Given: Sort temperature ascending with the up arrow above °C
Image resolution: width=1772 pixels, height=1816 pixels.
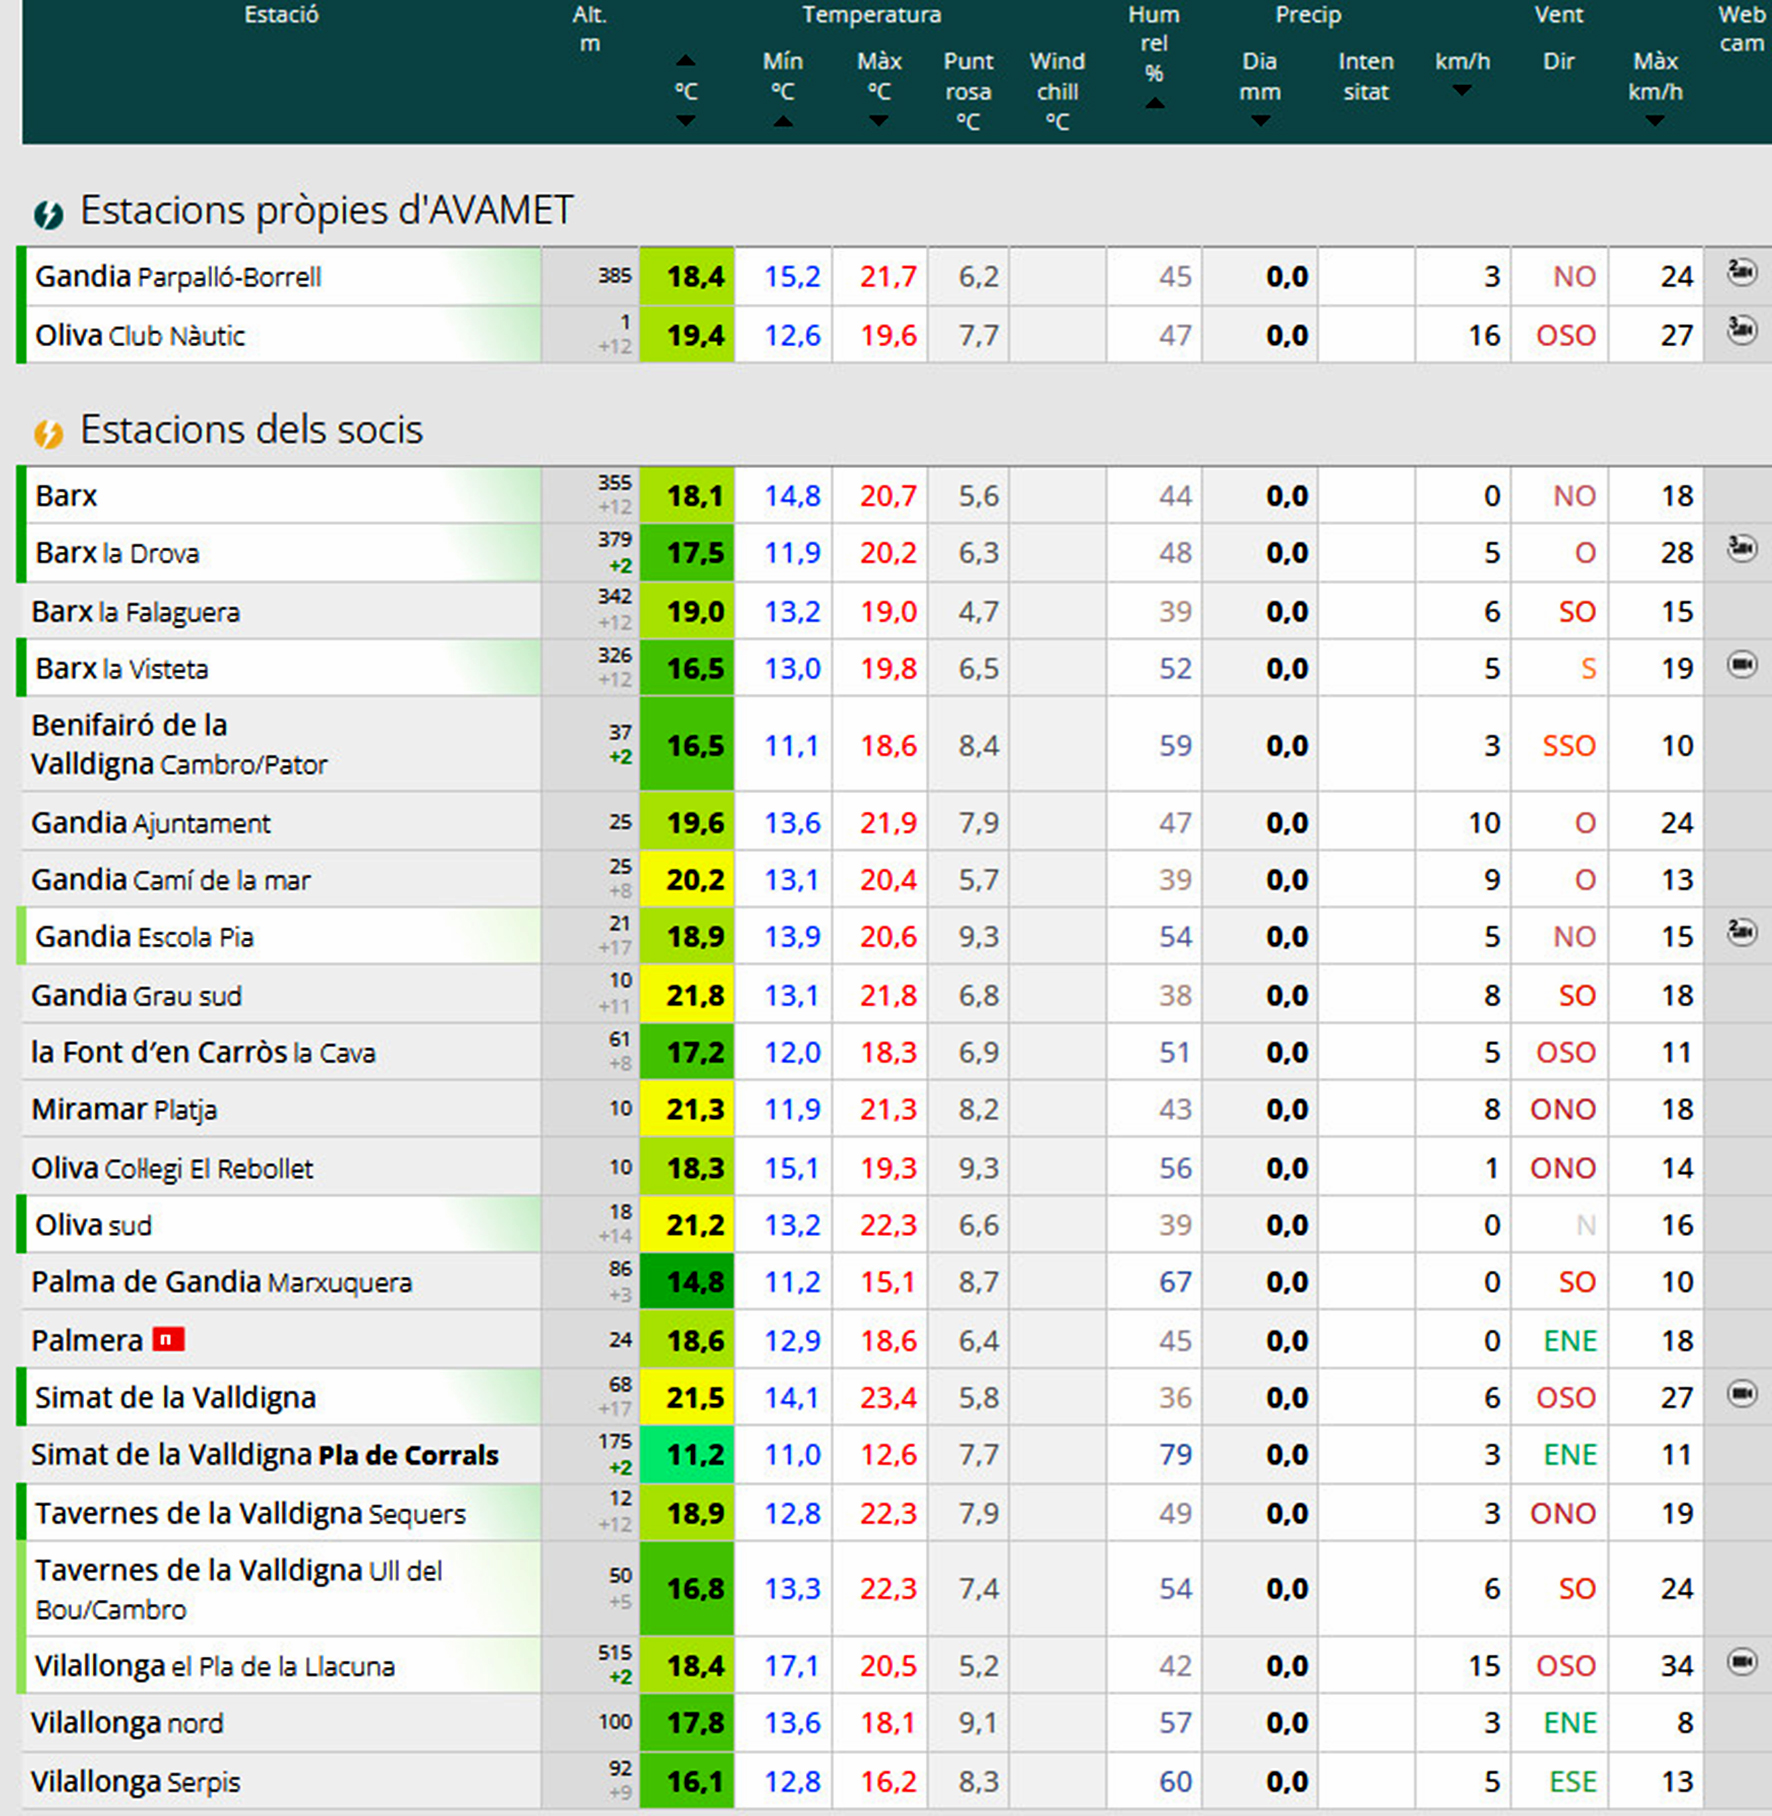Looking at the screenshot, I should tap(685, 61).
